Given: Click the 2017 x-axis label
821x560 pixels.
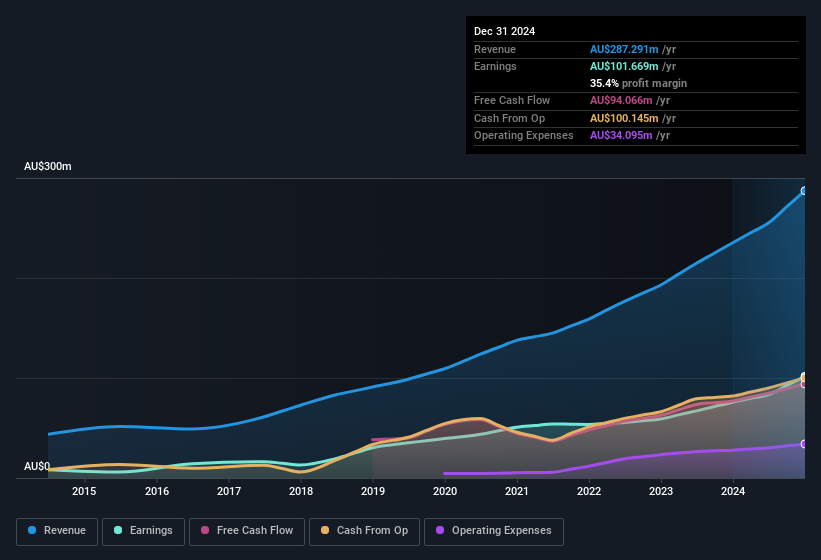Looking at the screenshot, I should (x=229, y=491).
